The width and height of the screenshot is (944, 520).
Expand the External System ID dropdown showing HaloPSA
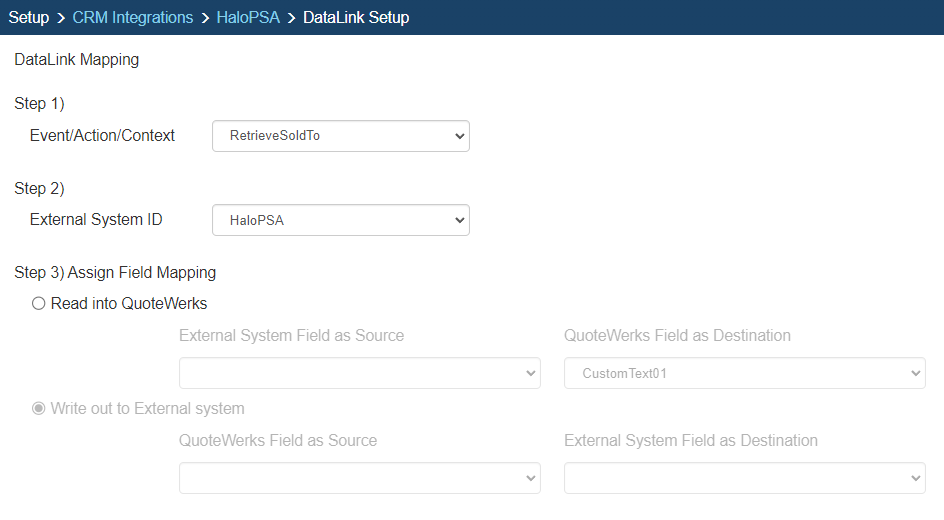tap(340, 220)
